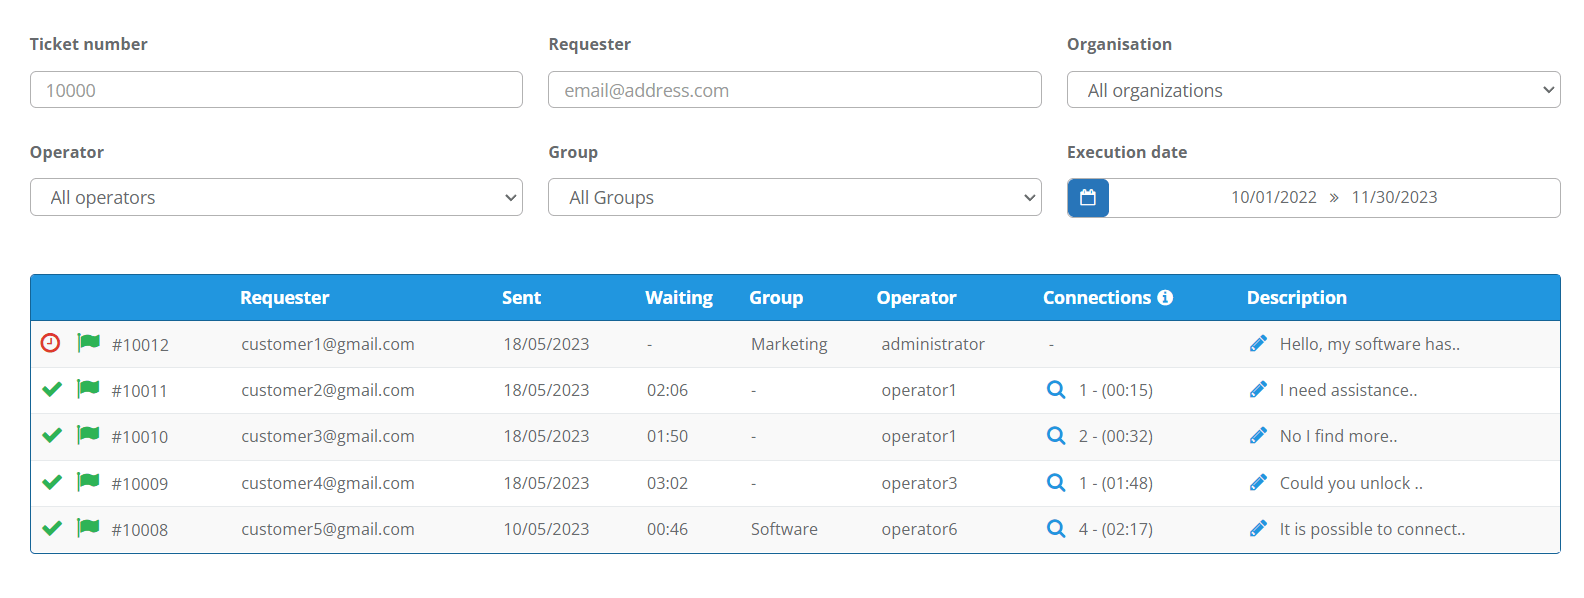Click the magnifier icon next to 1 - (01:48)
The height and width of the screenshot is (598, 1584).
[x=1056, y=483]
